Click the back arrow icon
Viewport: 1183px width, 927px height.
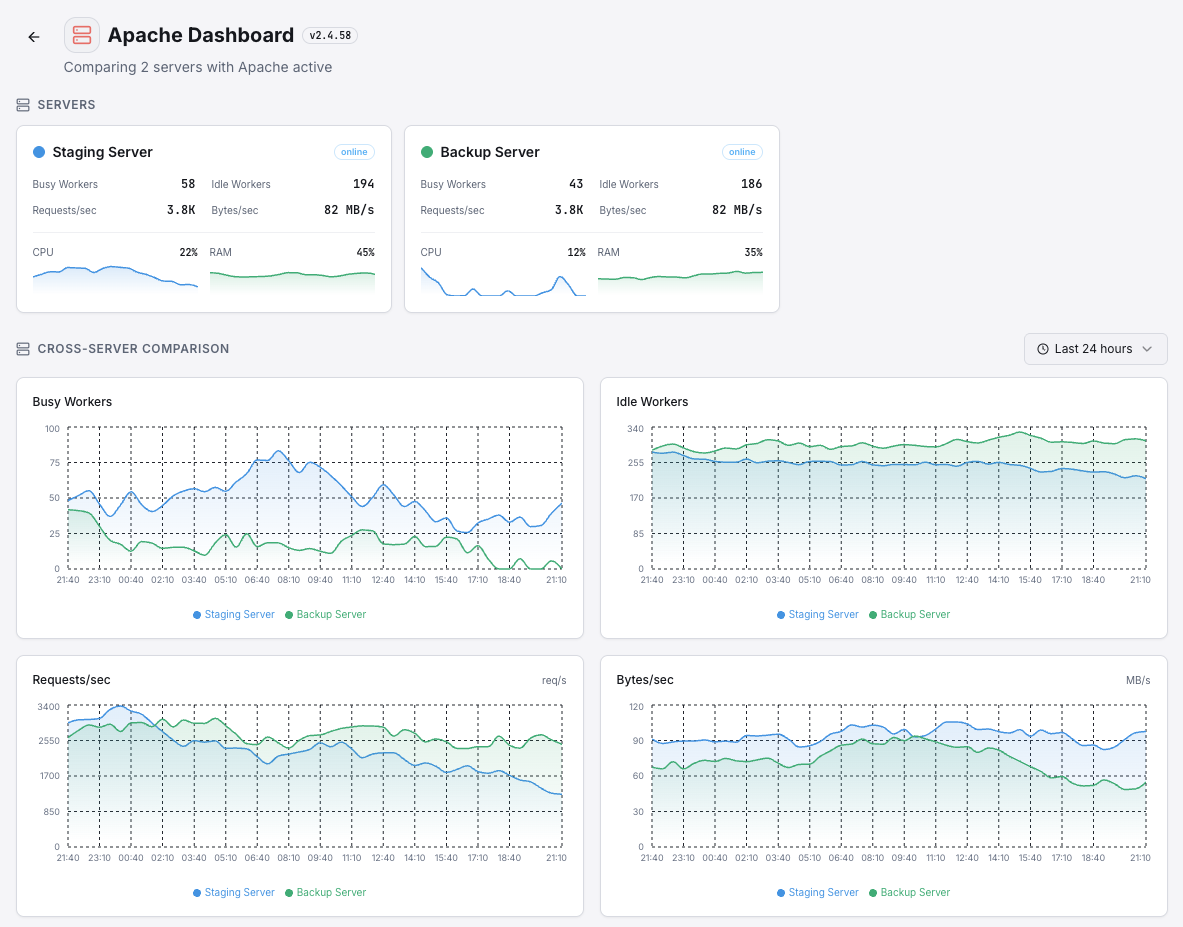33,36
